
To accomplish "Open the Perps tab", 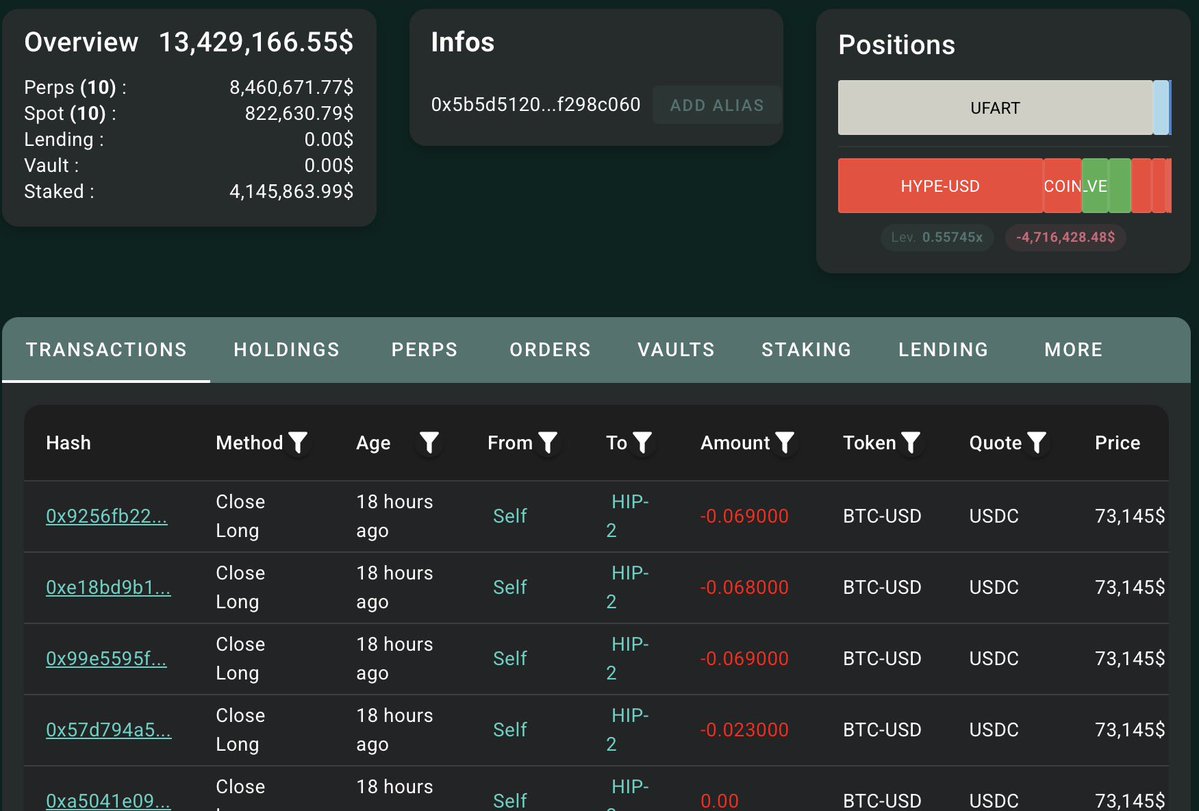I will click(x=424, y=350).
